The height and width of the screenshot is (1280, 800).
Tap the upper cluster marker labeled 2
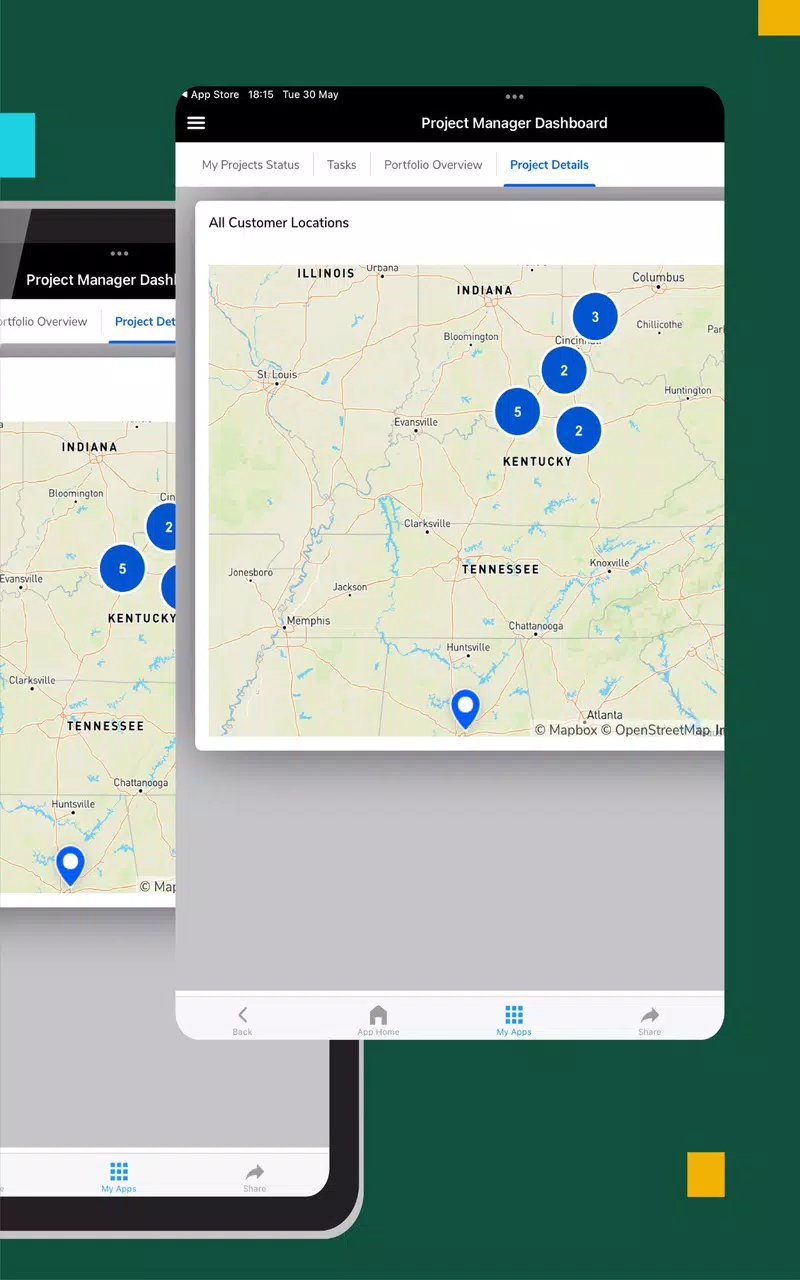564,370
